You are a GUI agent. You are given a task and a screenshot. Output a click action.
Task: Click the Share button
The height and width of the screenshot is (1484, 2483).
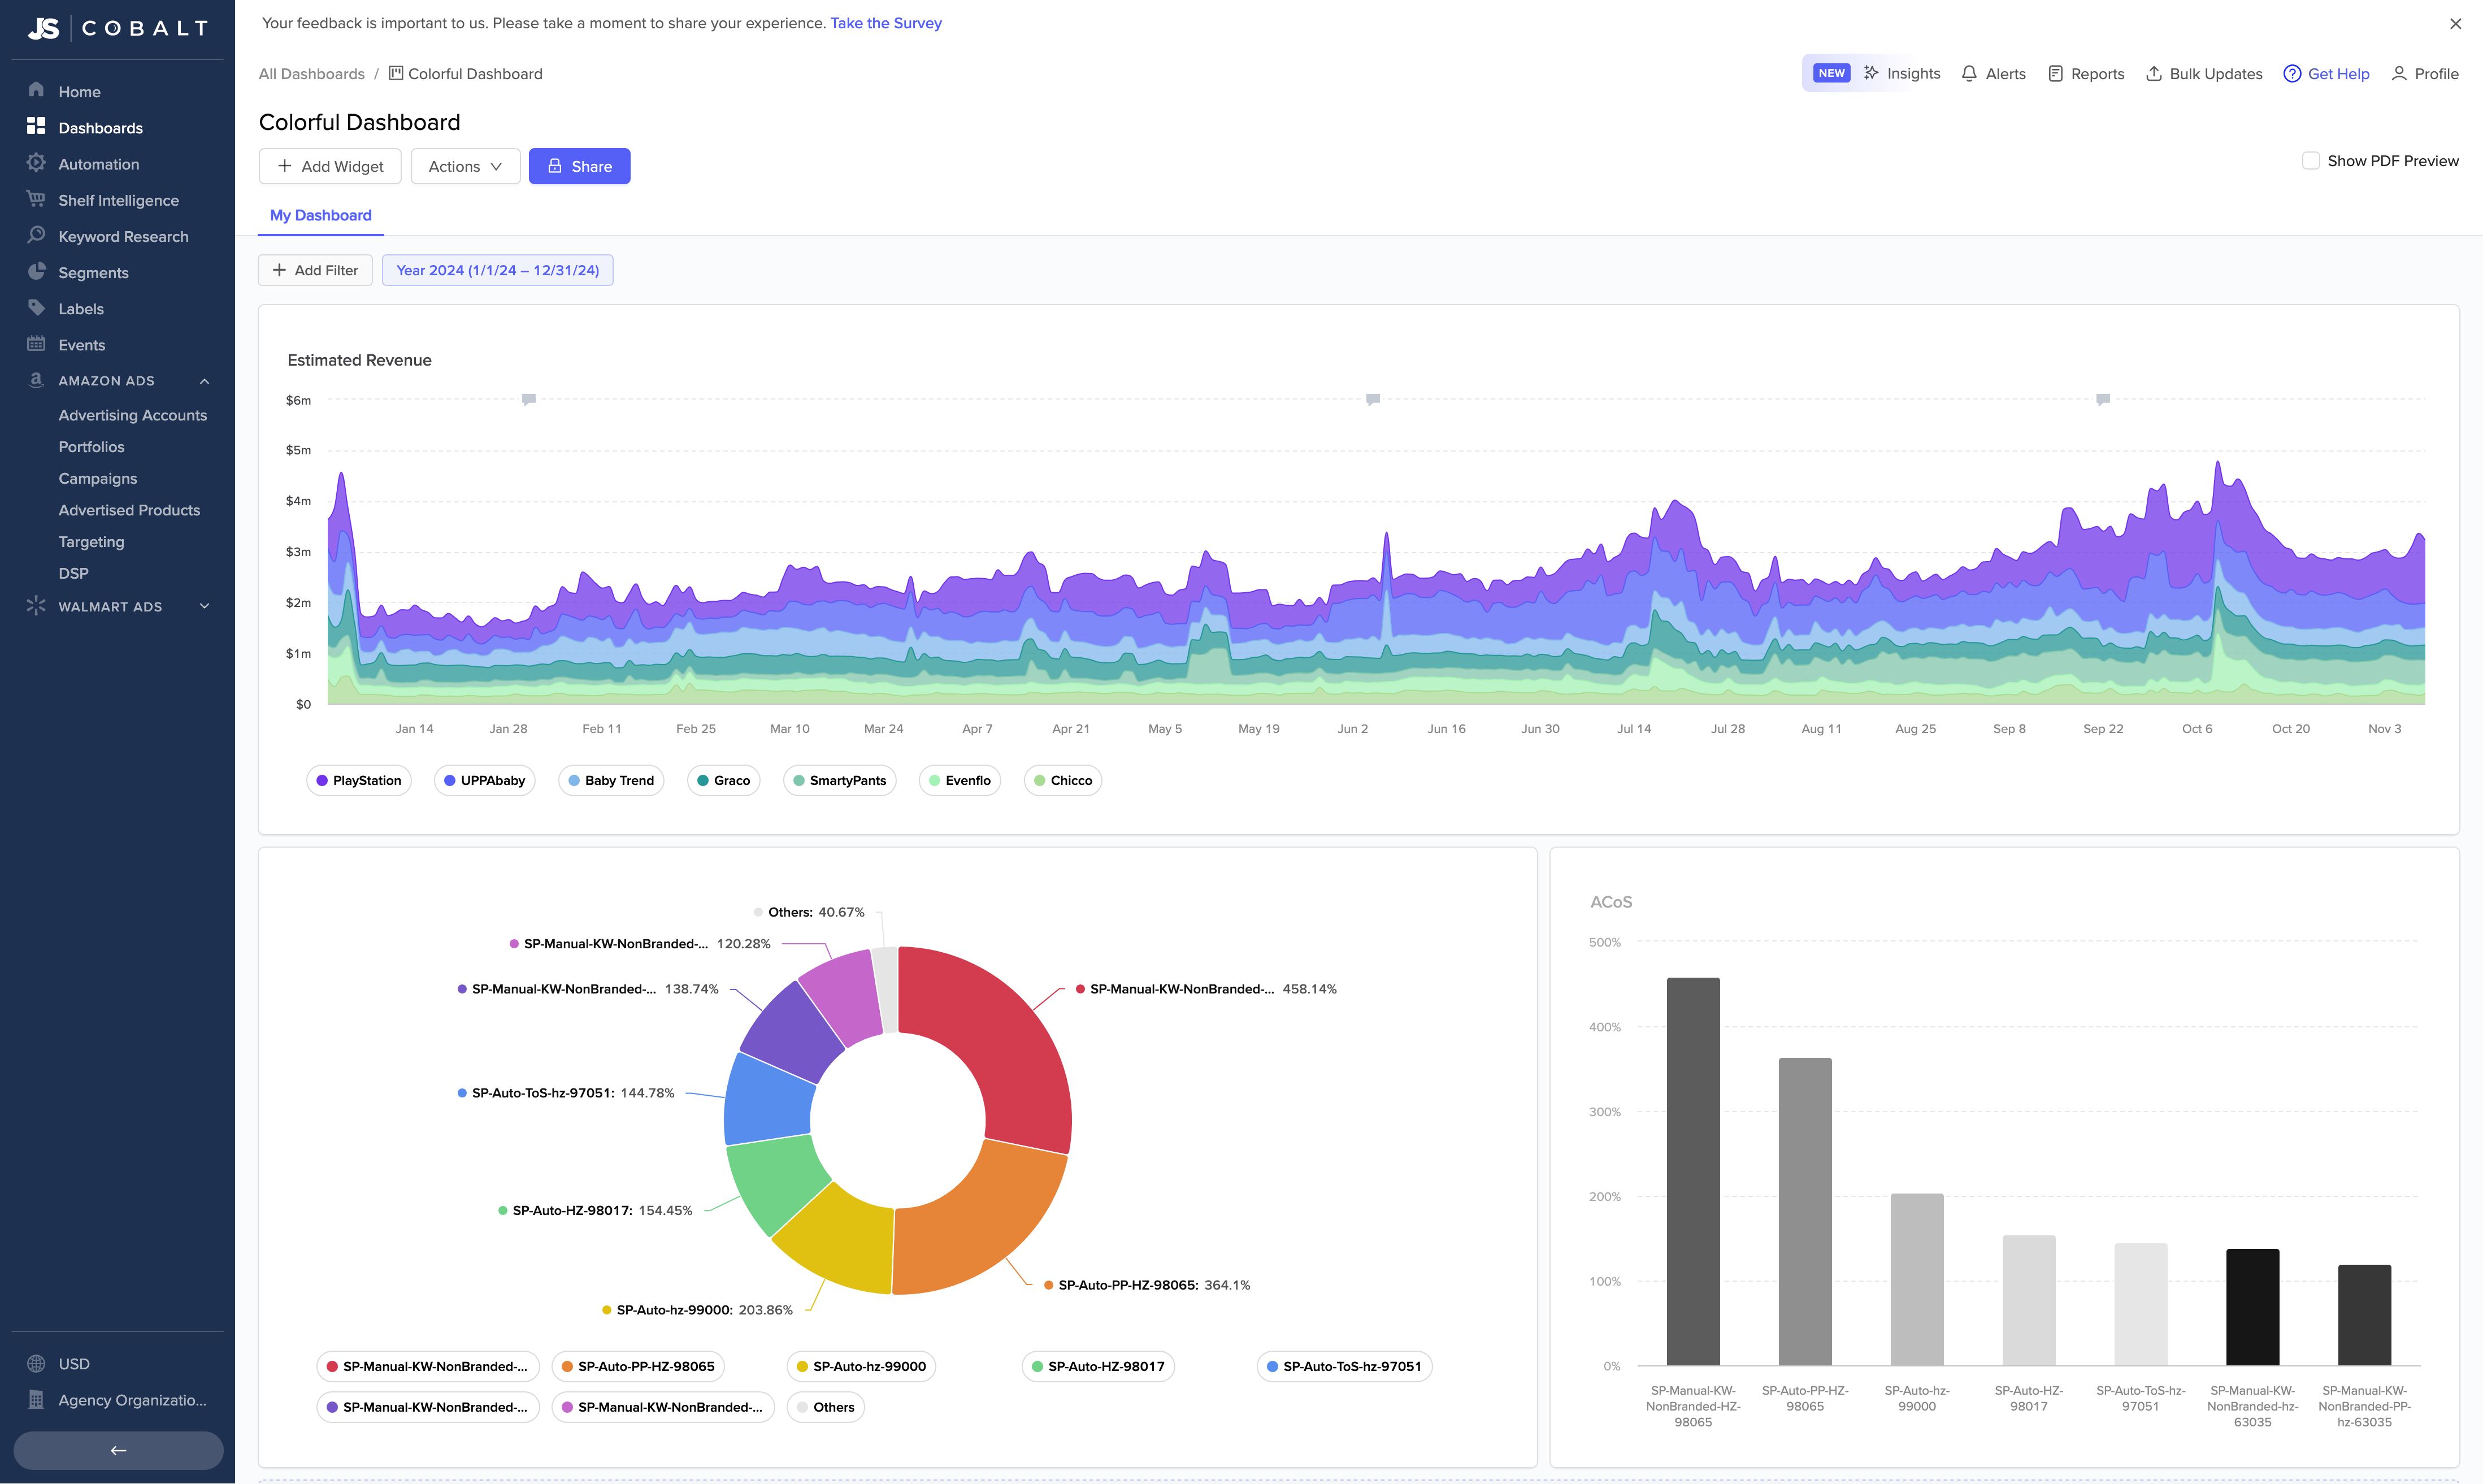579,166
